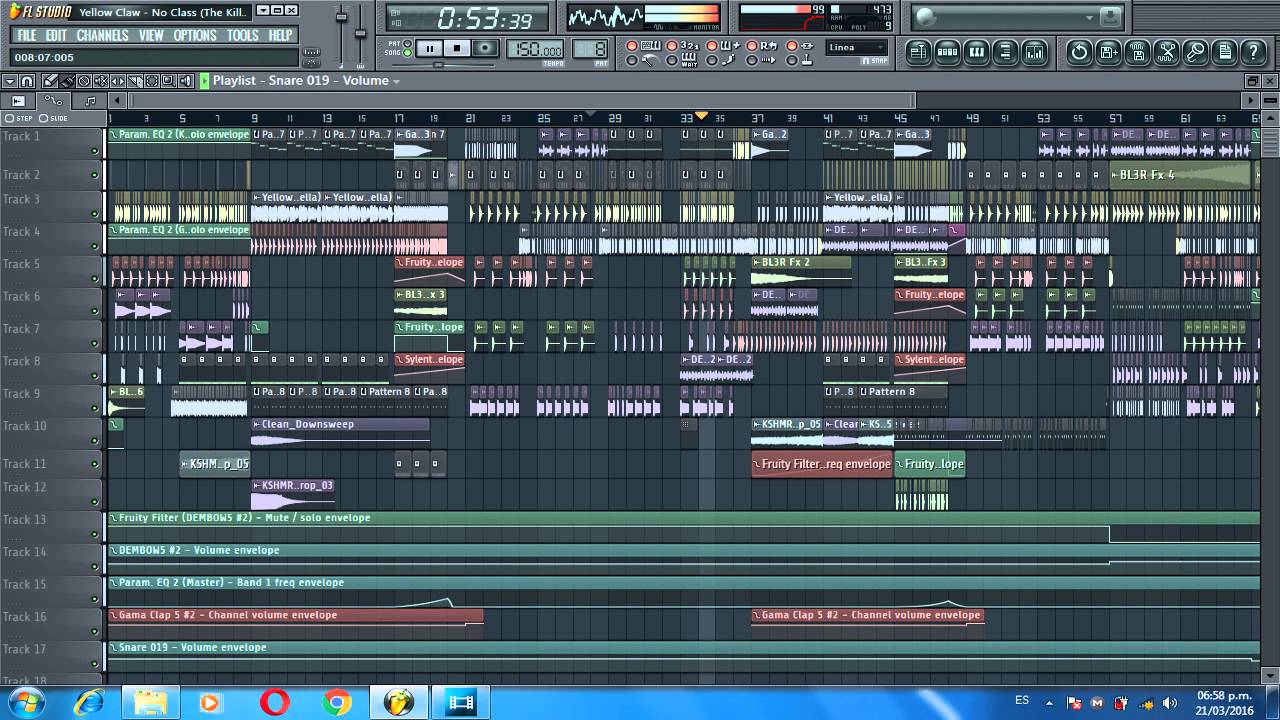Select the Mute tool in playlist toolbar
1280x720 pixels.
pyautogui.click(x=101, y=81)
